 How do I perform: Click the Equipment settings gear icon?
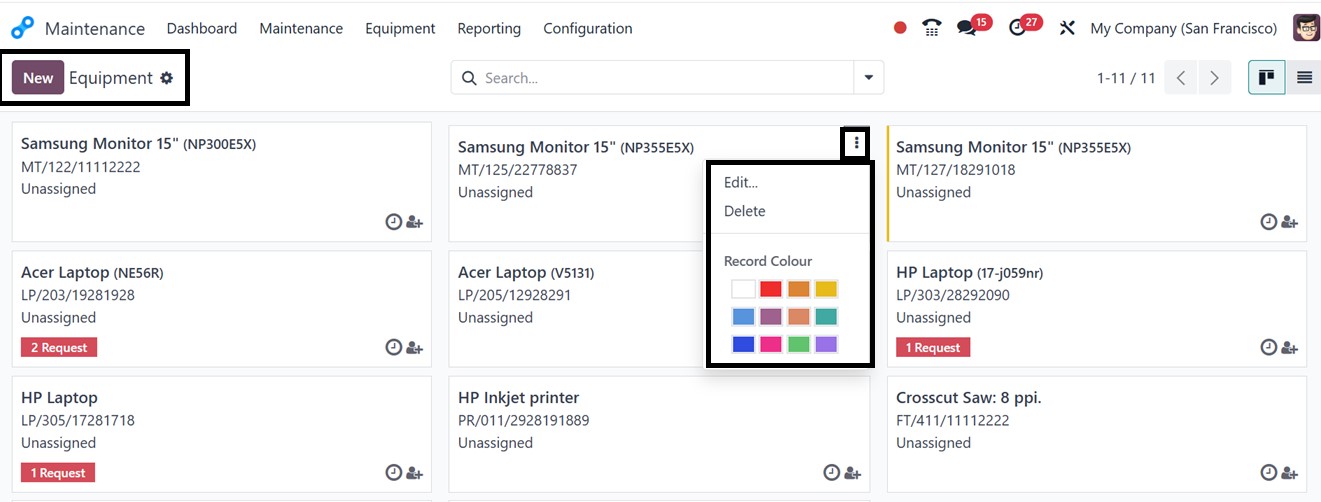(167, 78)
